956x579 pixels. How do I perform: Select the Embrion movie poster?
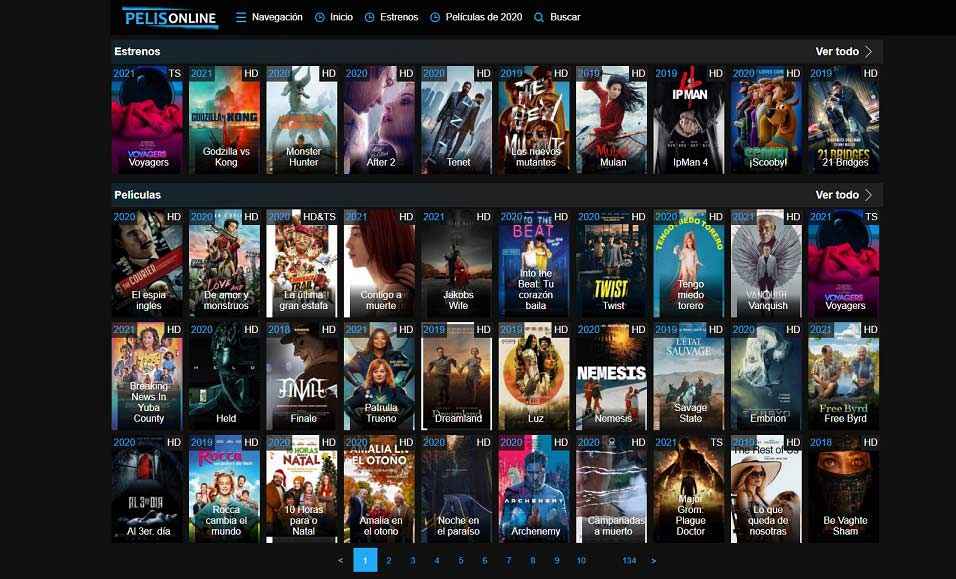click(767, 376)
